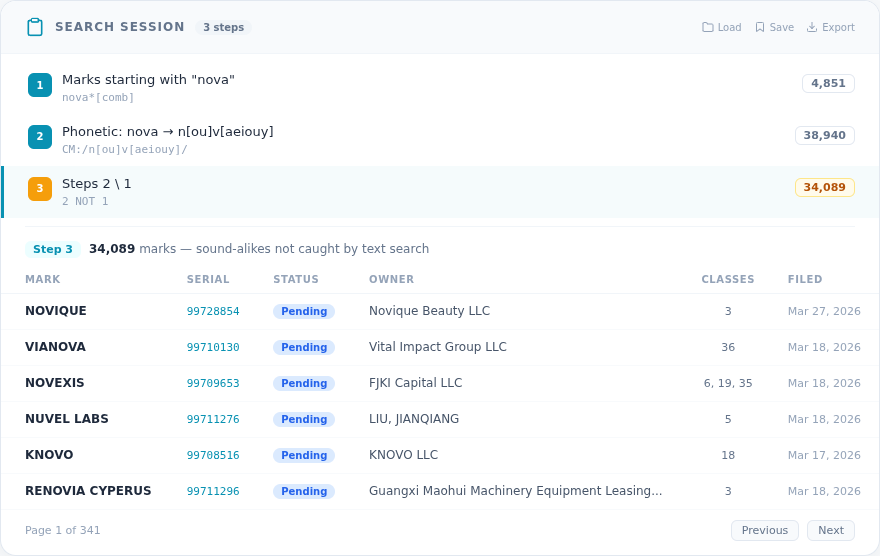Click the Export download icon
The height and width of the screenshot is (556, 880).
click(812, 28)
